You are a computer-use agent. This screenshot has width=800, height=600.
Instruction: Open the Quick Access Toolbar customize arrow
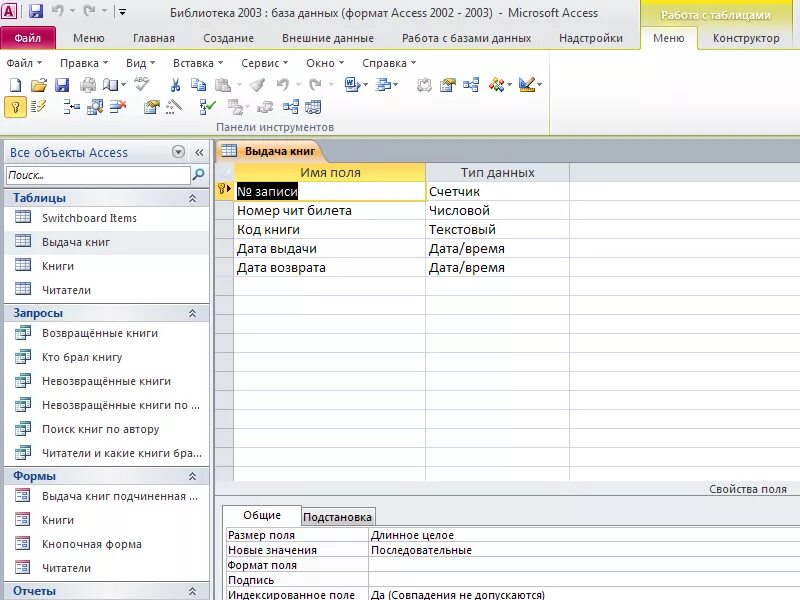pos(122,12)
